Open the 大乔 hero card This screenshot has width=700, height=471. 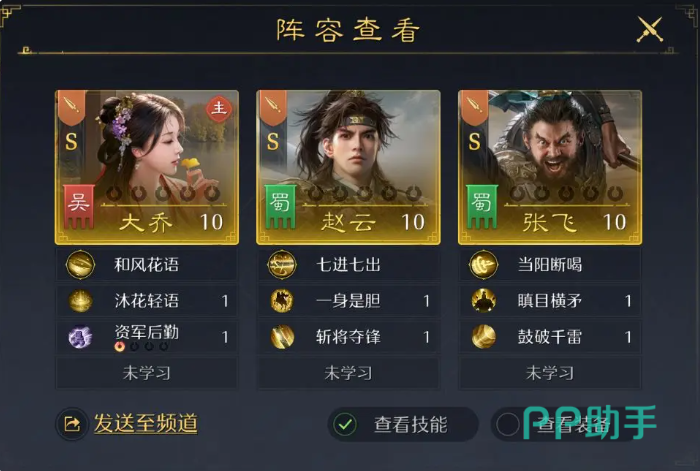(x=147, y=167)
